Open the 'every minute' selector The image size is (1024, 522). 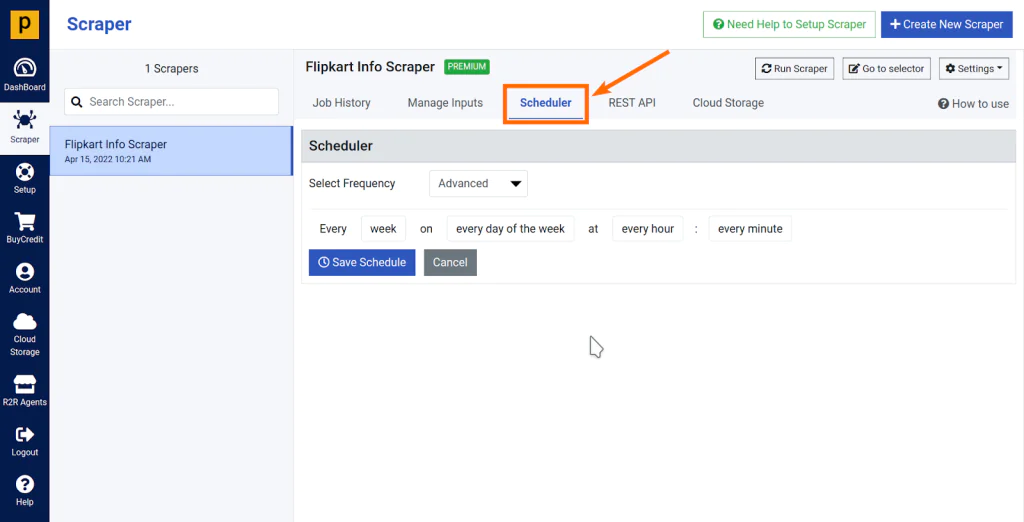[x=750, y=229]
